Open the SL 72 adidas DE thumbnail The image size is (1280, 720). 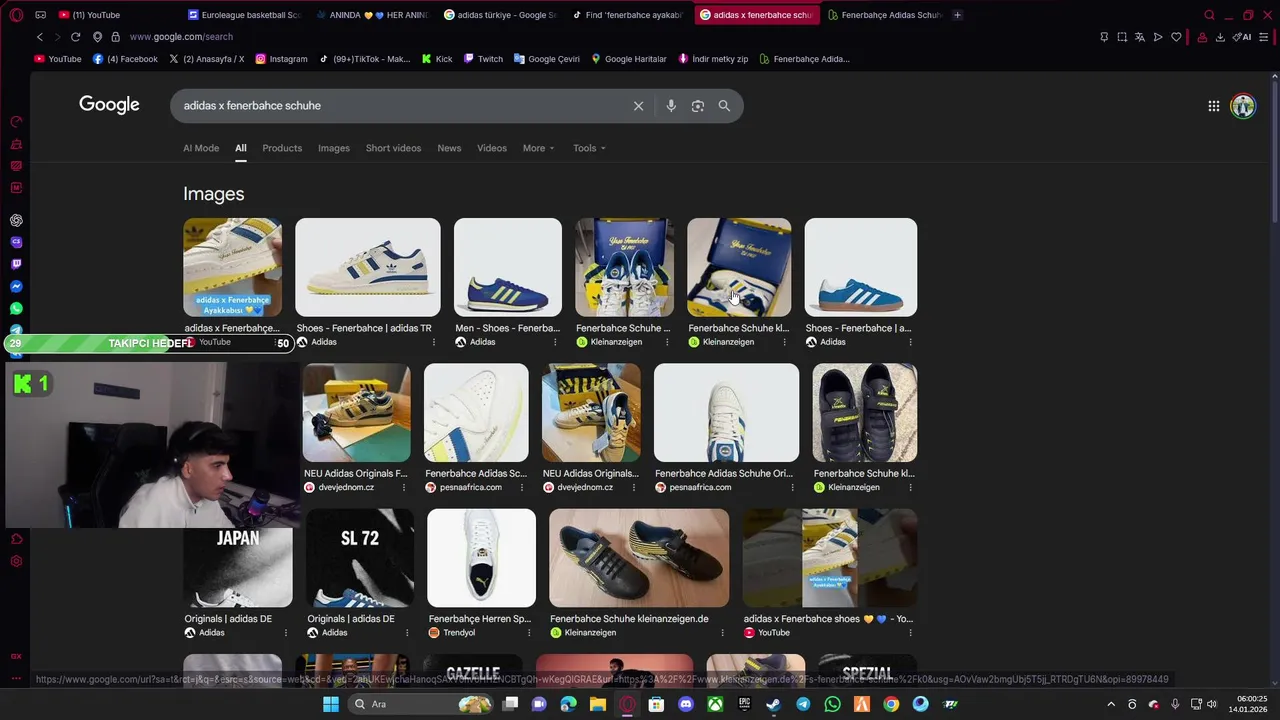click(x=360, y=558)
